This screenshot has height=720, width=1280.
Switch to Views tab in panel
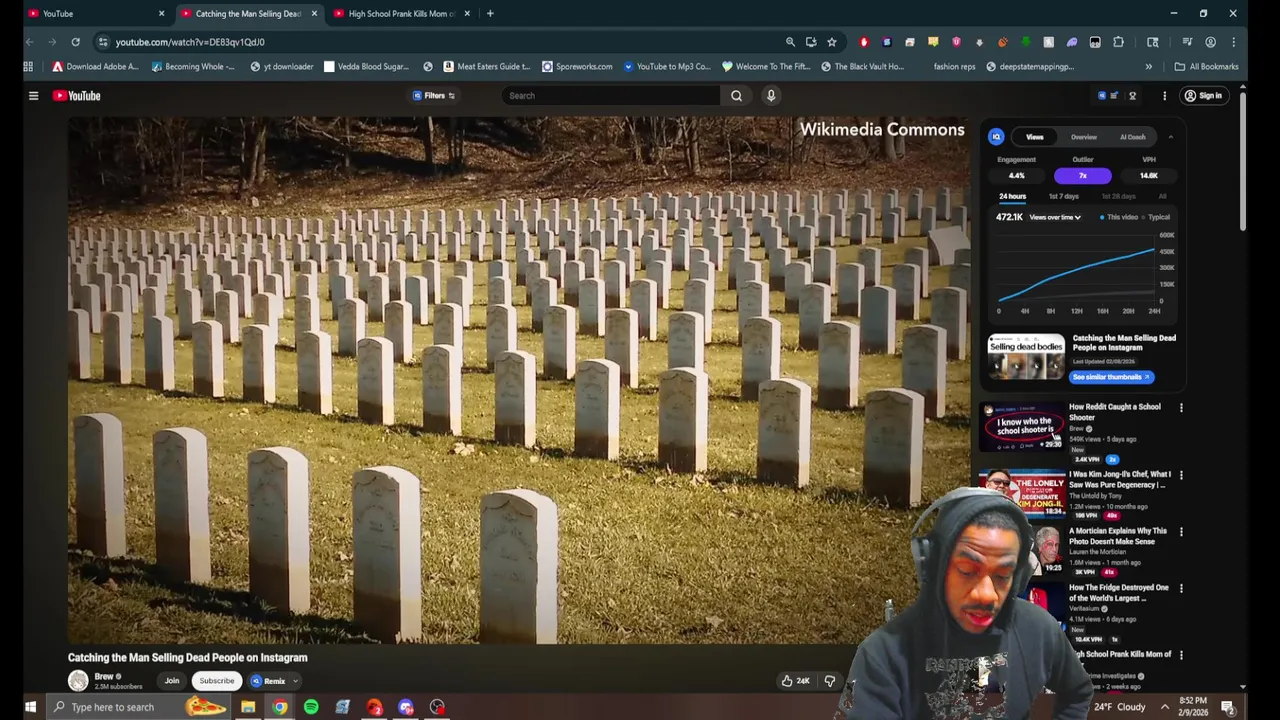pos(1035,137)
